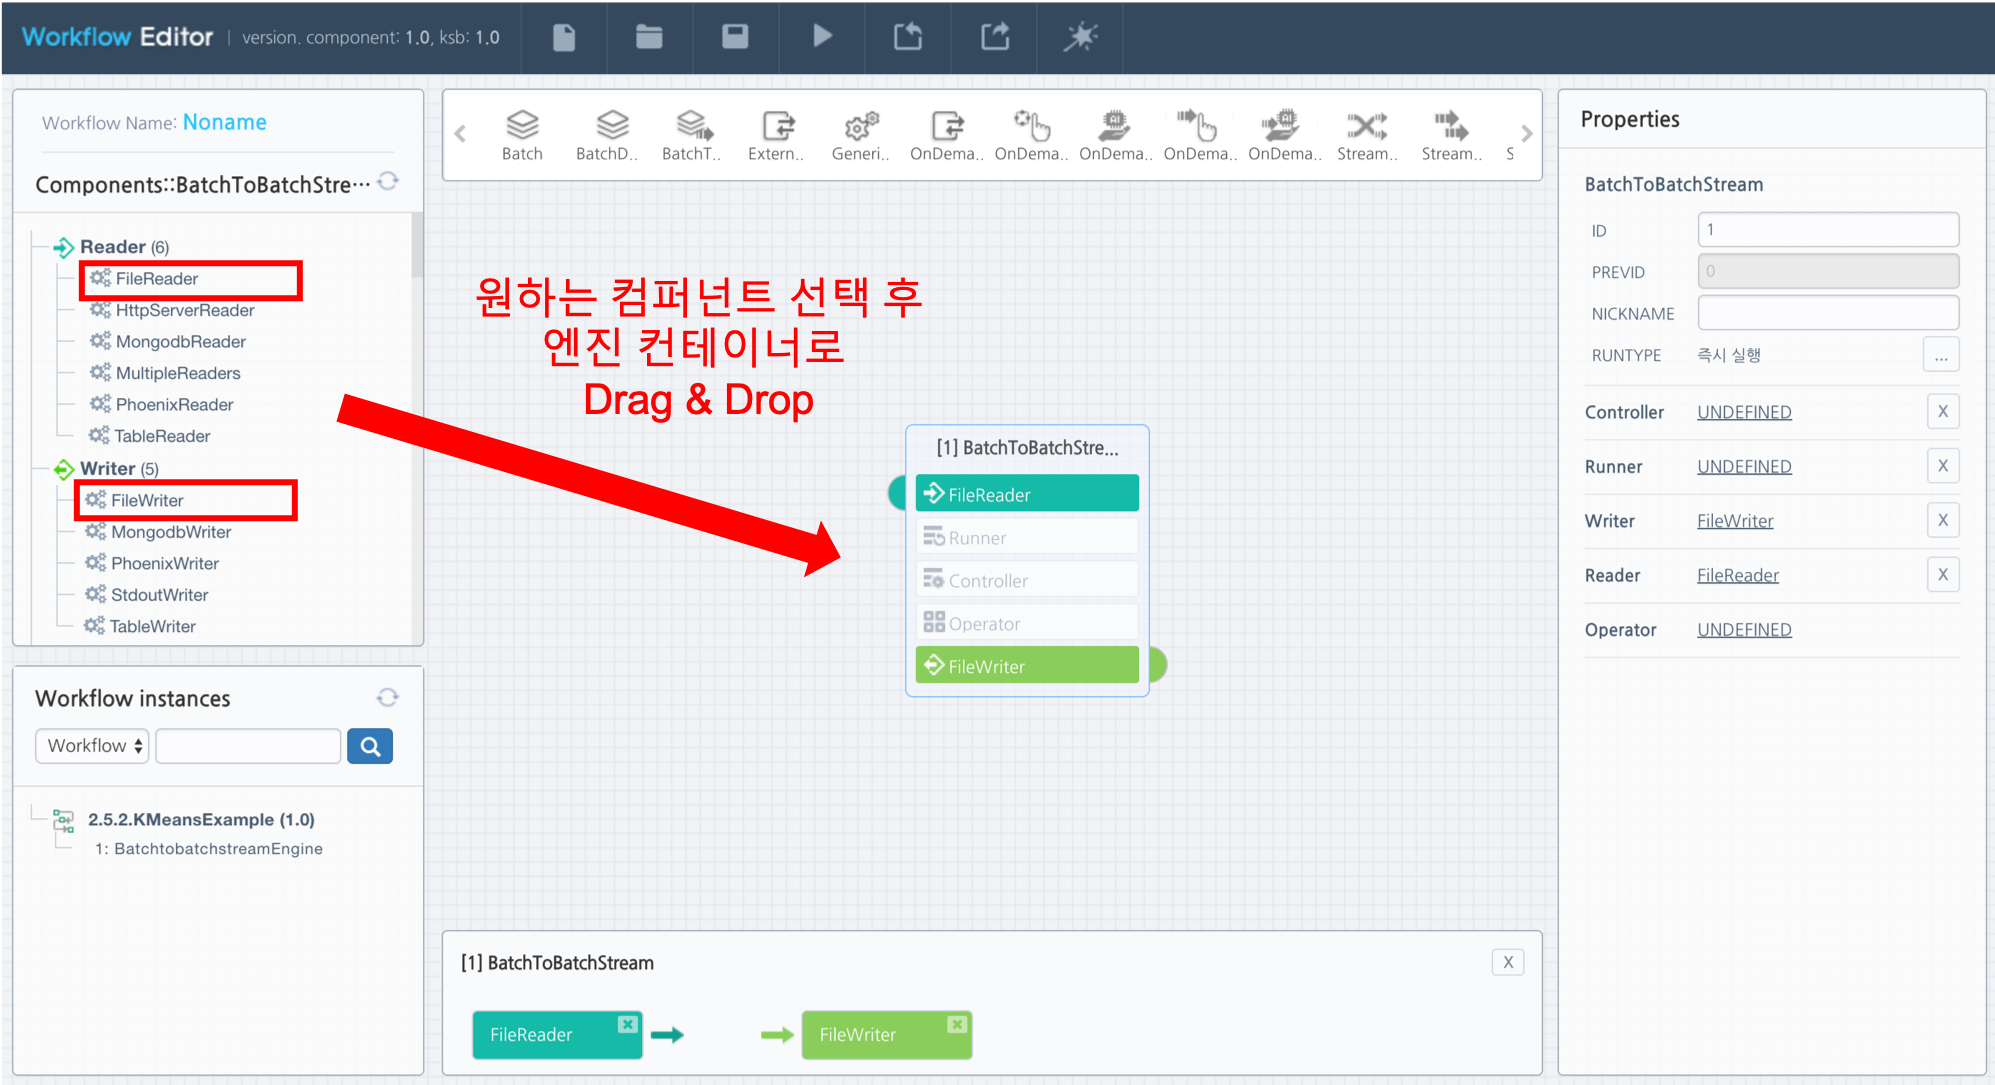
Task: Remove FileReader block in bottom panel
Action: [627, 1024]
